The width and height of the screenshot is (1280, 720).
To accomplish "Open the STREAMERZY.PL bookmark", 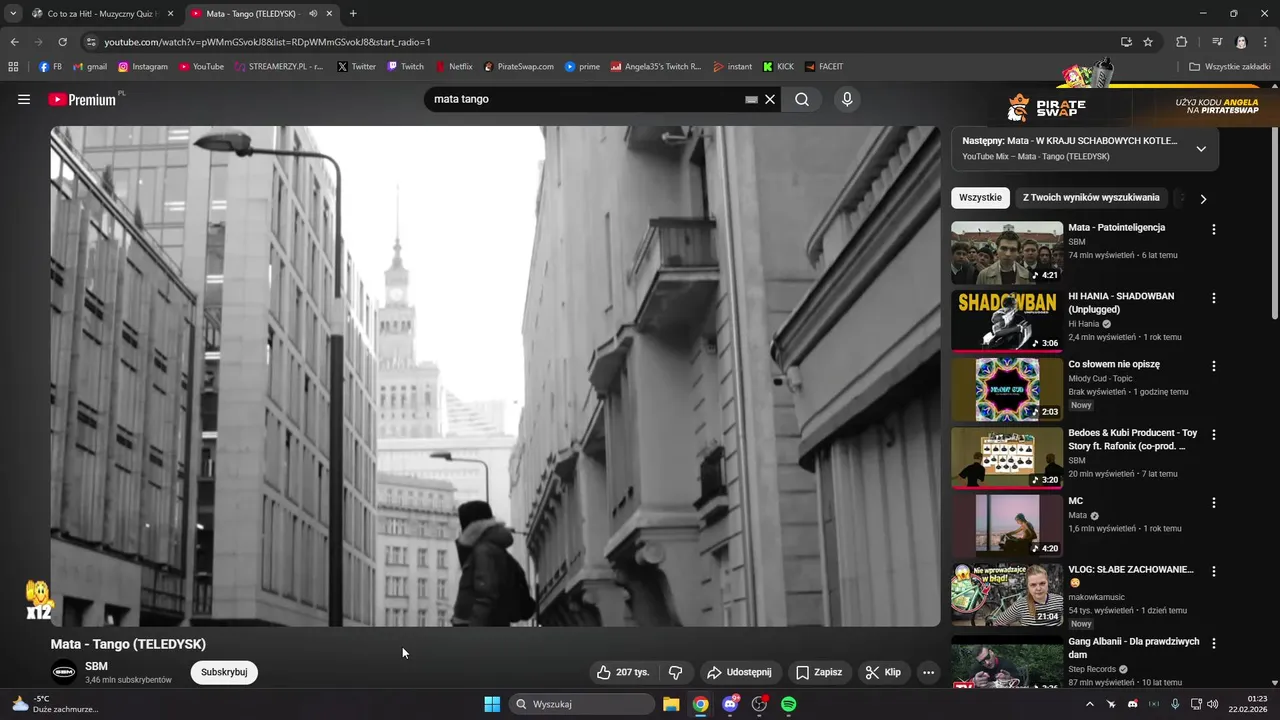I will (x=279, y=67).
